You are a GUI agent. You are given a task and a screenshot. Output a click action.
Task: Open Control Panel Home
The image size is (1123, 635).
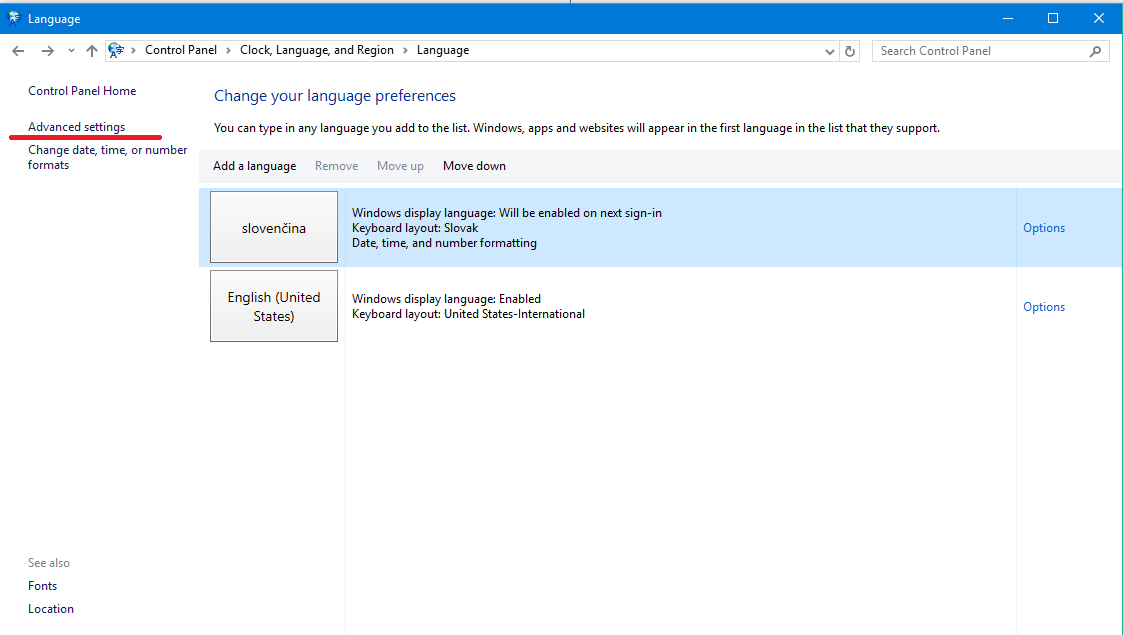coord(82,91)
